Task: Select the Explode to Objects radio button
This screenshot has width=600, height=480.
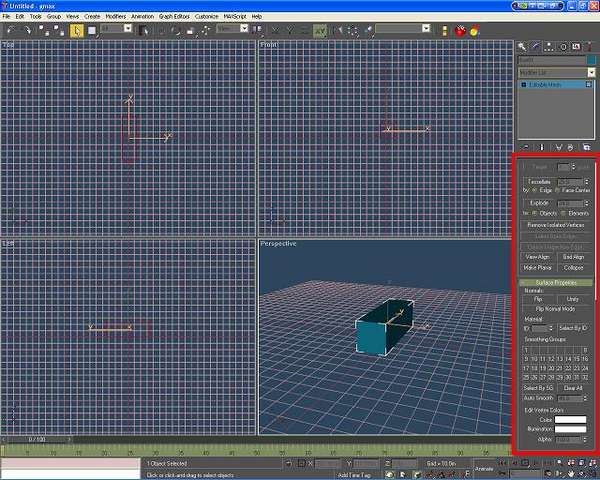Action: click(x=535, y=213)
